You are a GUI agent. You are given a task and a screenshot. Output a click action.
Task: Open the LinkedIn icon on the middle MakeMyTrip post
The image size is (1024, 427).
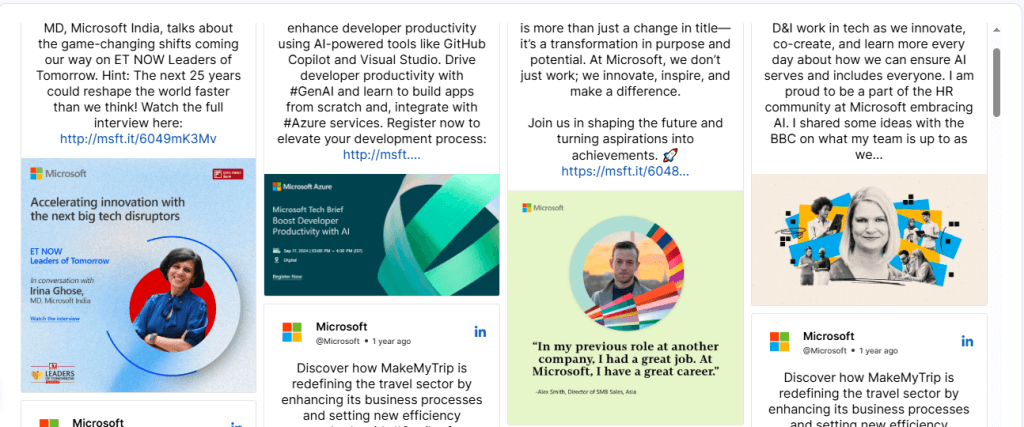click(x=480, y=332)
